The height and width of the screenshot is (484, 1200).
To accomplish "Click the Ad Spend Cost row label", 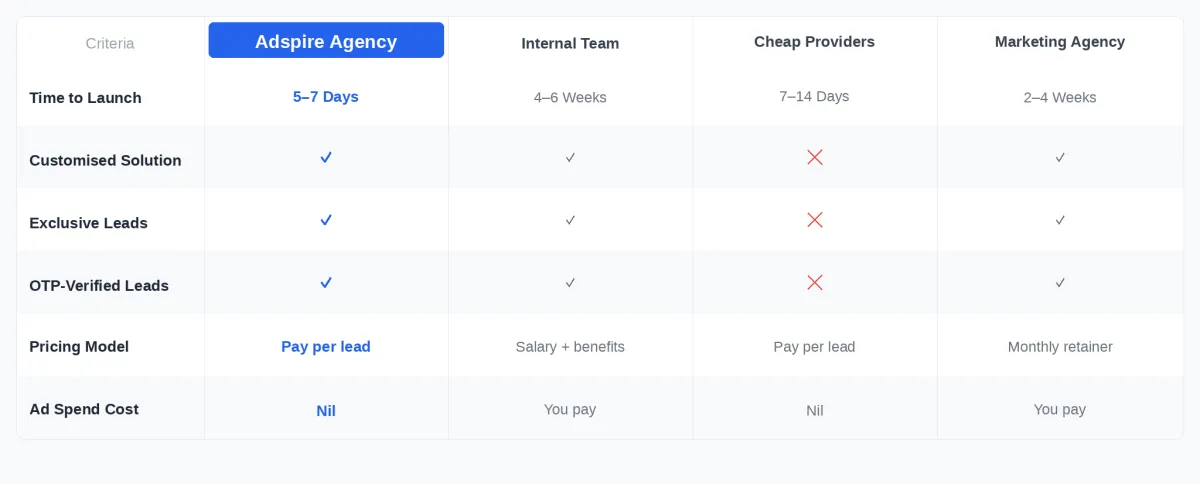I will coord(84,409).
